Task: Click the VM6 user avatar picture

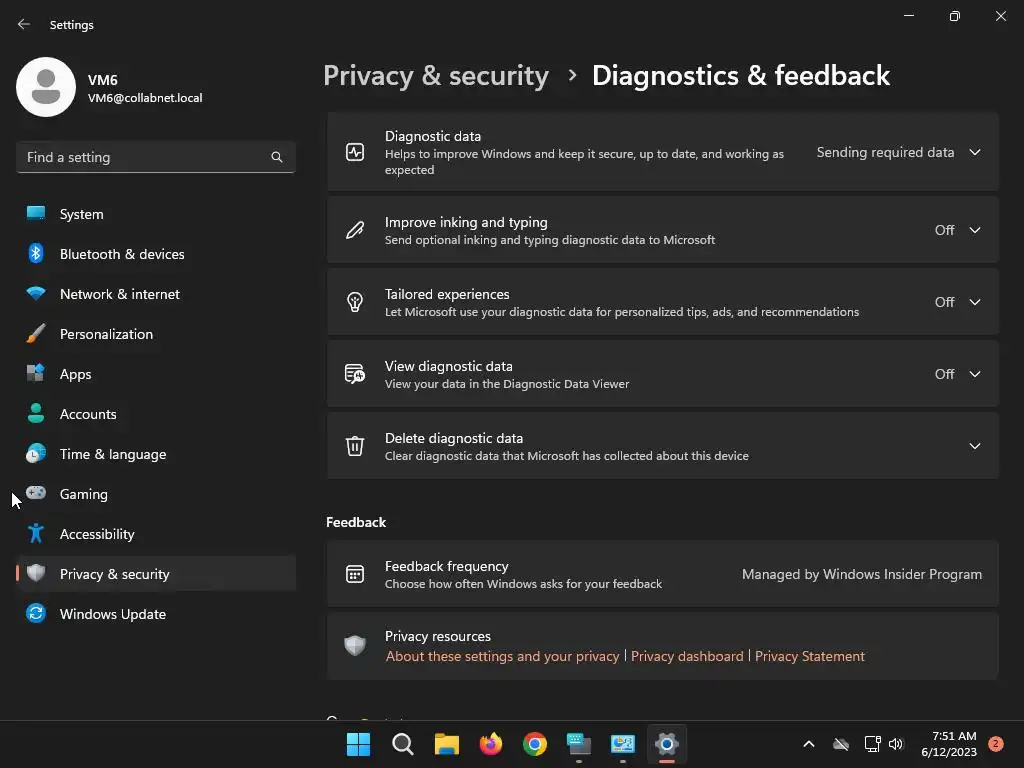Action: [x=46, y=87]
